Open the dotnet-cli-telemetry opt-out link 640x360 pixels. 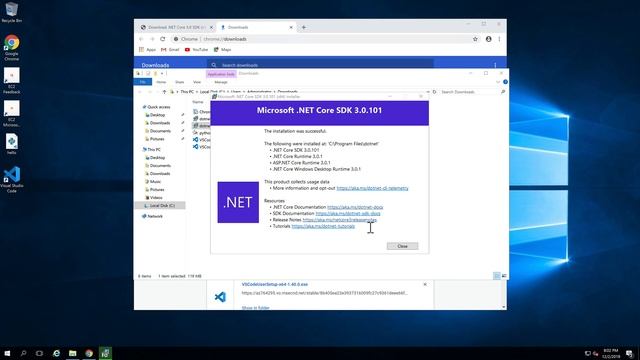click(x=372, y=188)
